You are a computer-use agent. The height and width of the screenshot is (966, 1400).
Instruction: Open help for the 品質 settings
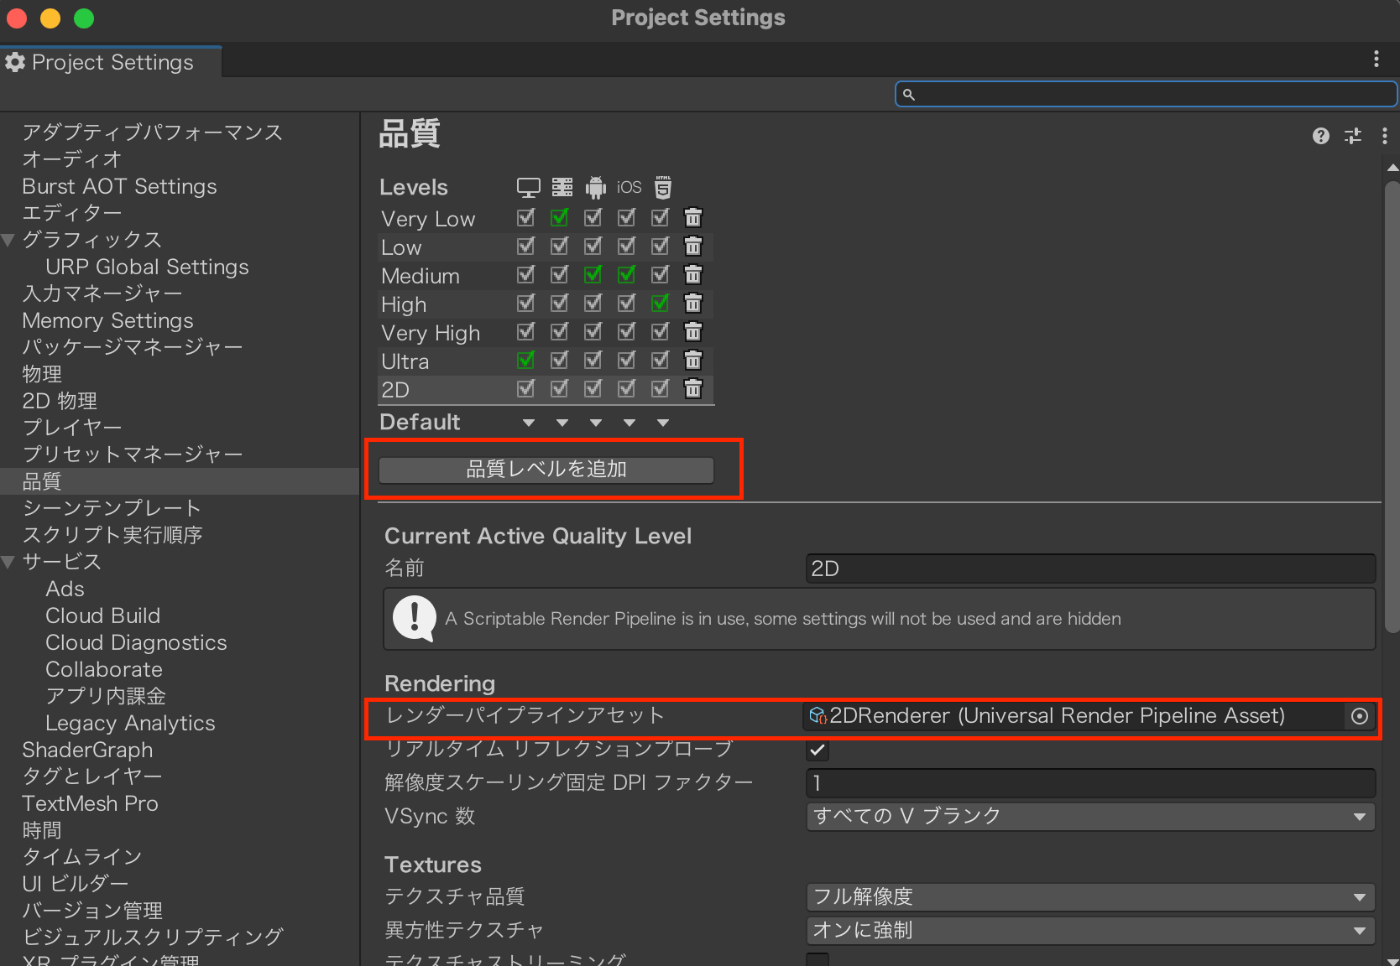click(1321, 136)
